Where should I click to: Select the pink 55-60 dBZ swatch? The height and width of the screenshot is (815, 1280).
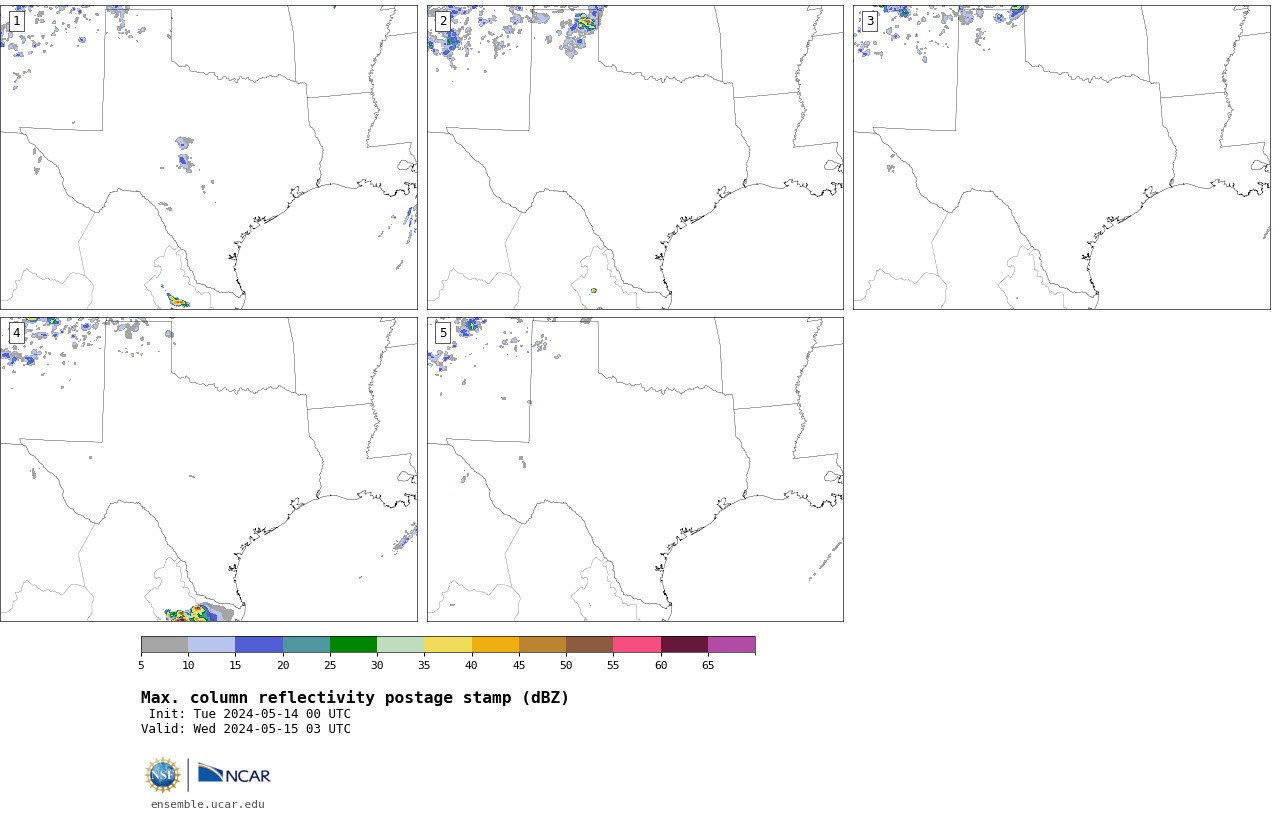click(637, 644)
